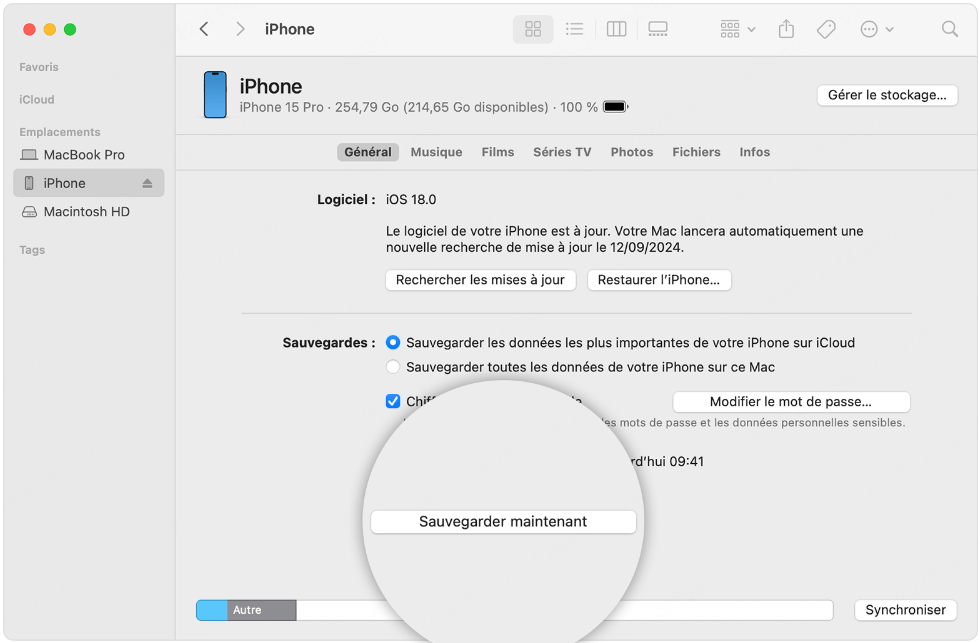Switch to icon grid view
The width and height of the screenshot is (980, 643).
click(x=533, y=29)
